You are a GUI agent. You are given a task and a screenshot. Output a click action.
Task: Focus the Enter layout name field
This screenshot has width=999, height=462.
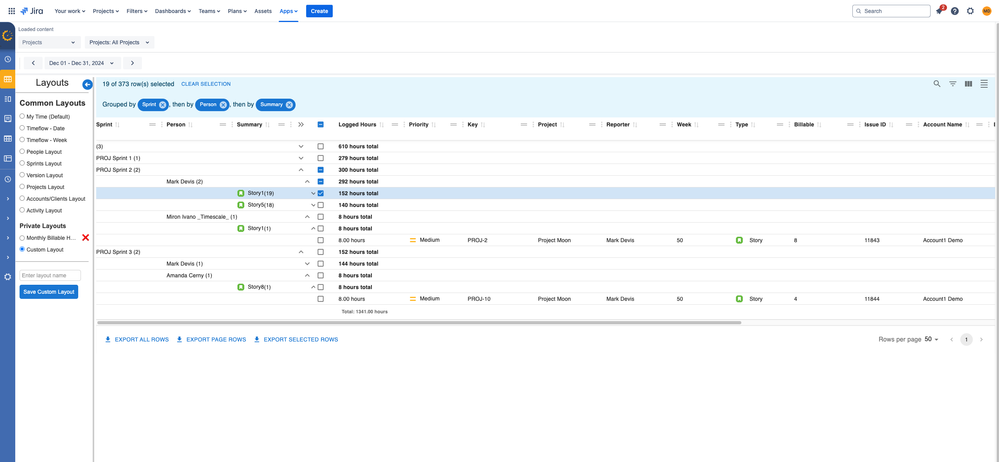50,275
